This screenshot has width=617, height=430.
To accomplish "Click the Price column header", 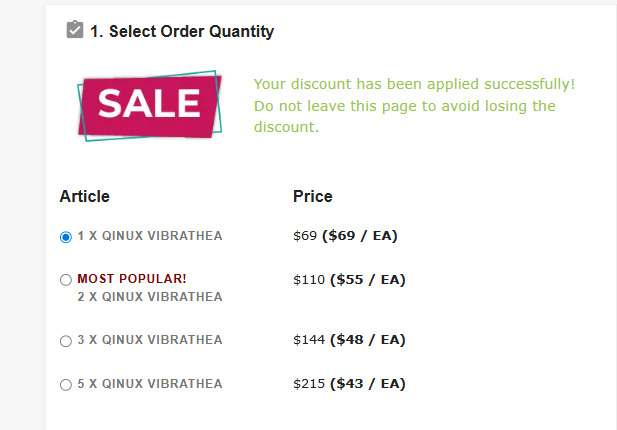I will pyautogui.click(x=312, y=196).
